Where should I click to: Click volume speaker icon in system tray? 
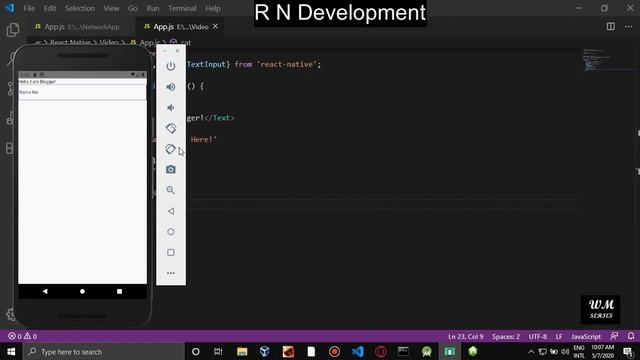(565, 351)
